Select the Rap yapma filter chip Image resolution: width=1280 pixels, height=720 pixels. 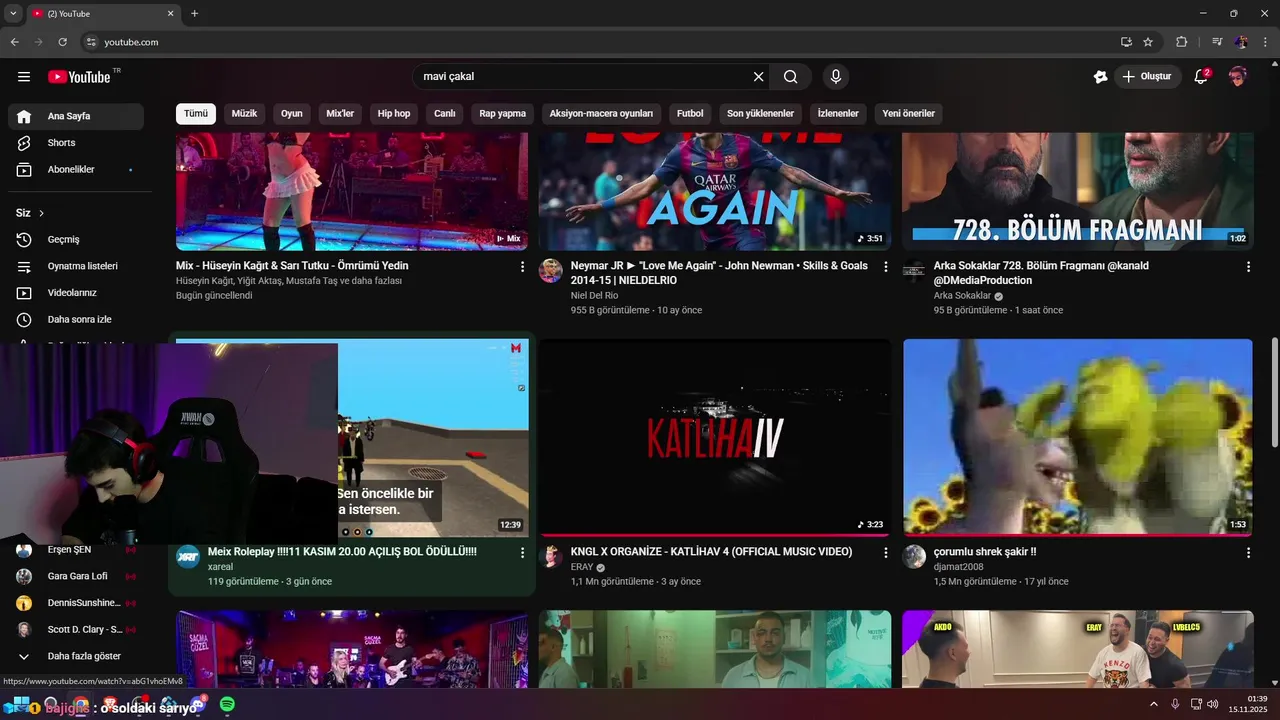(x=502, y=114)
